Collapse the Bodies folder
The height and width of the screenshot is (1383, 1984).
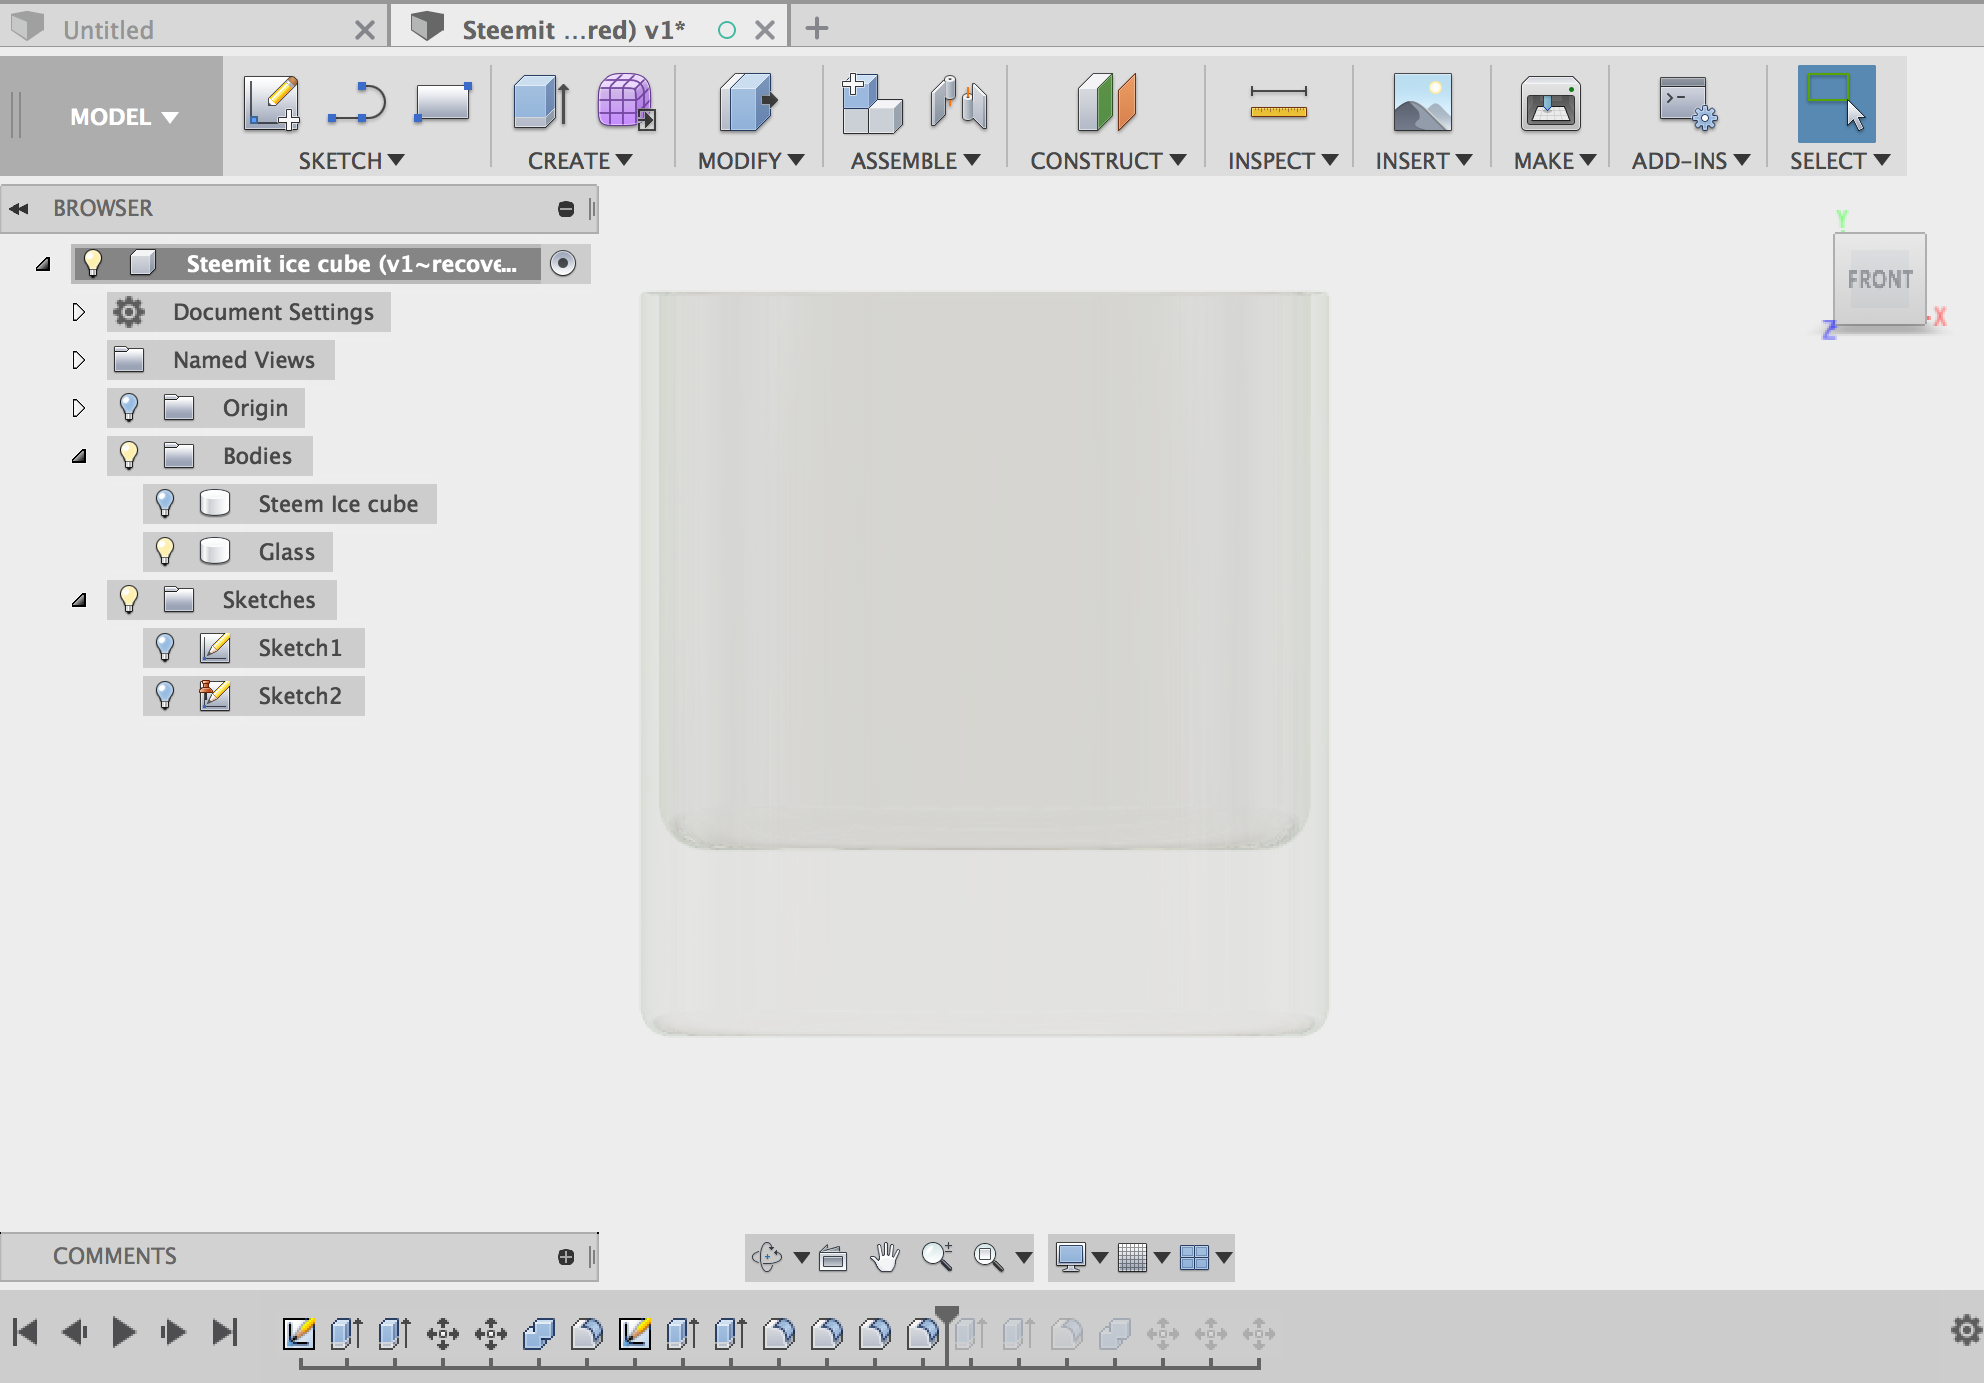coord(79,457)
